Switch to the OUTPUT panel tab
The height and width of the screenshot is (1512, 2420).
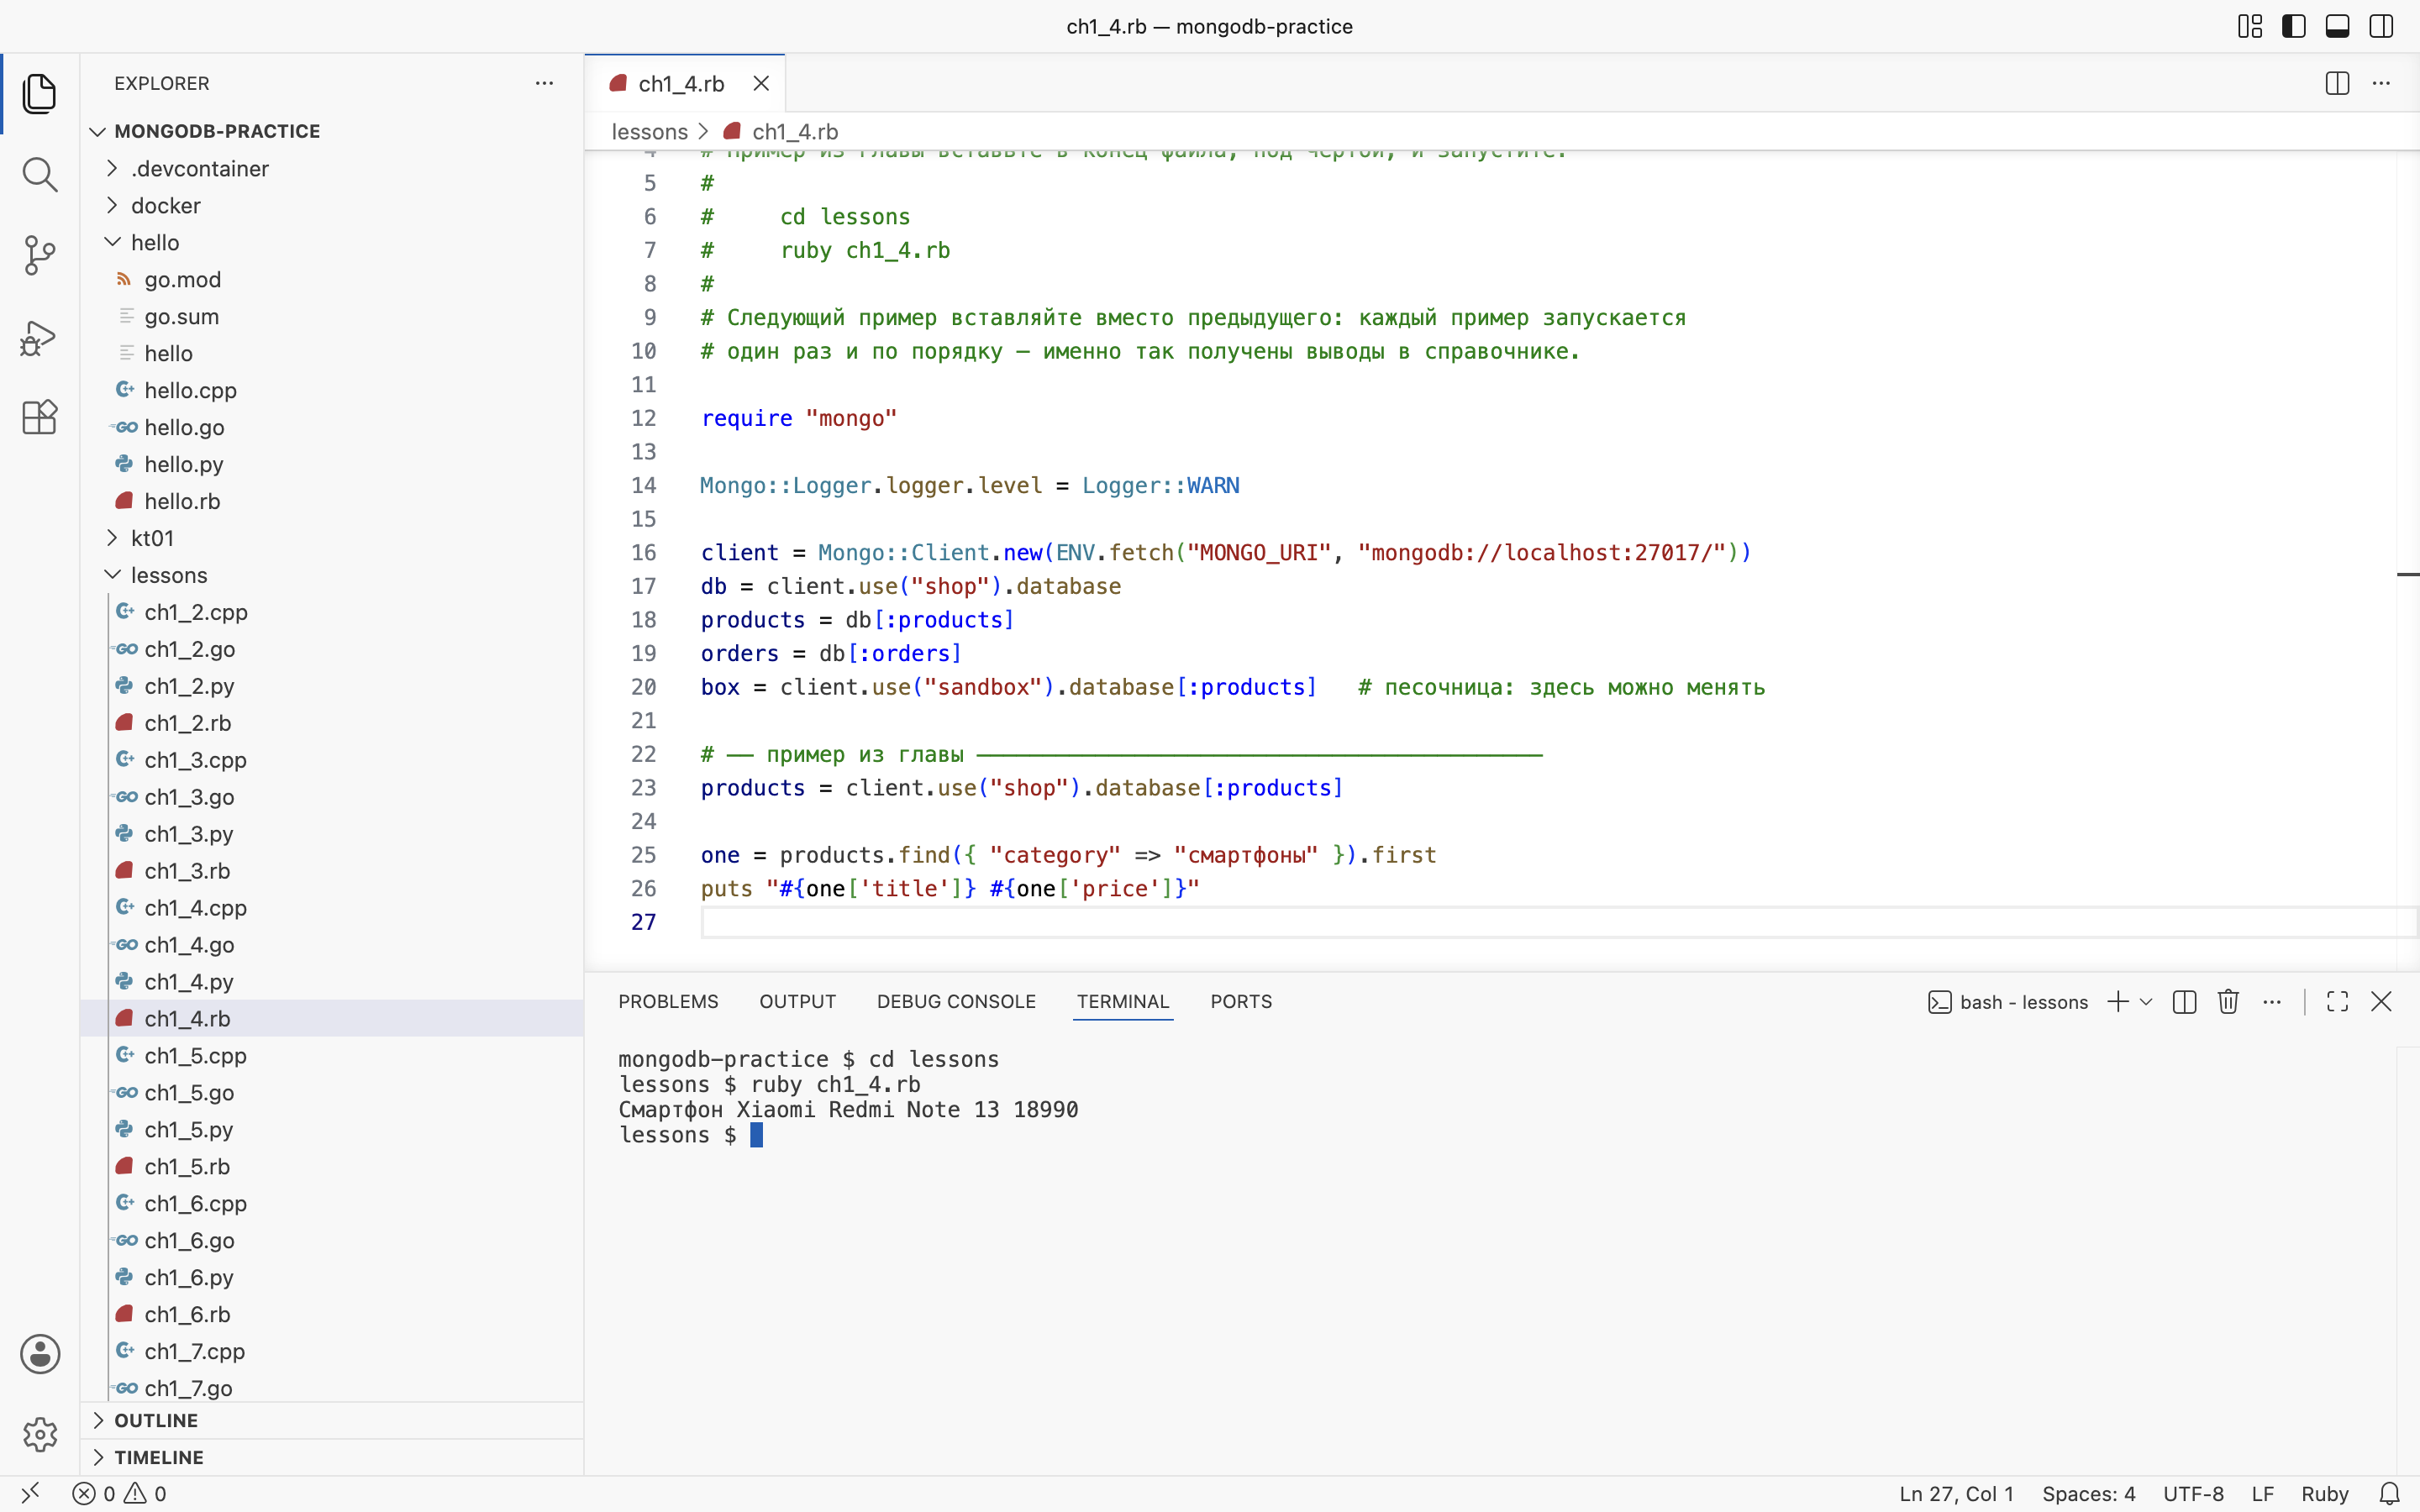click(x=797, y=1001)
